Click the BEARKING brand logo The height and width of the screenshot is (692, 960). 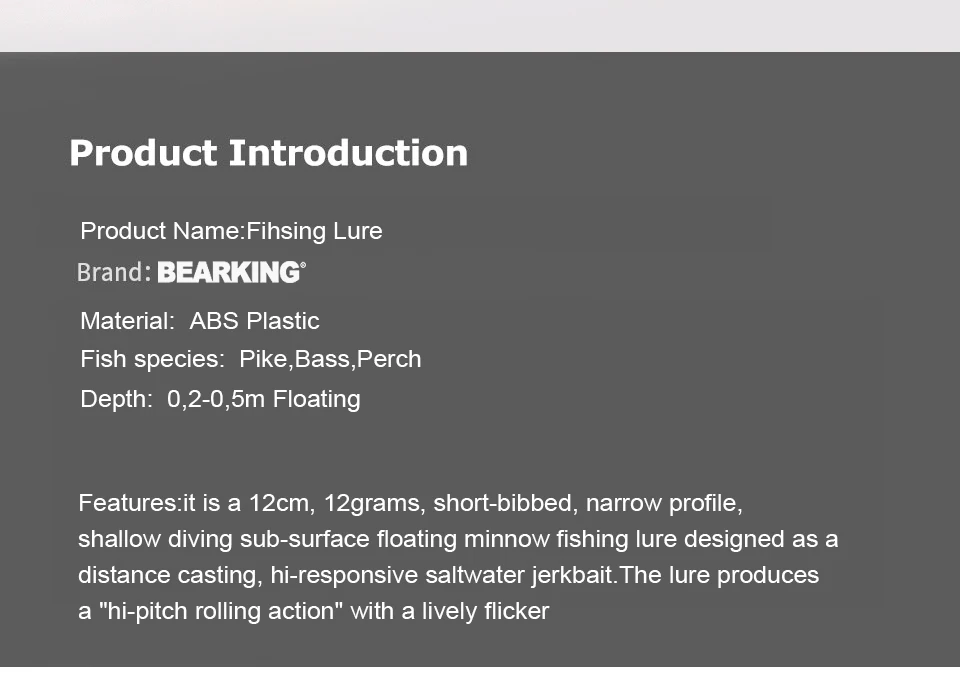coord(228,273)
